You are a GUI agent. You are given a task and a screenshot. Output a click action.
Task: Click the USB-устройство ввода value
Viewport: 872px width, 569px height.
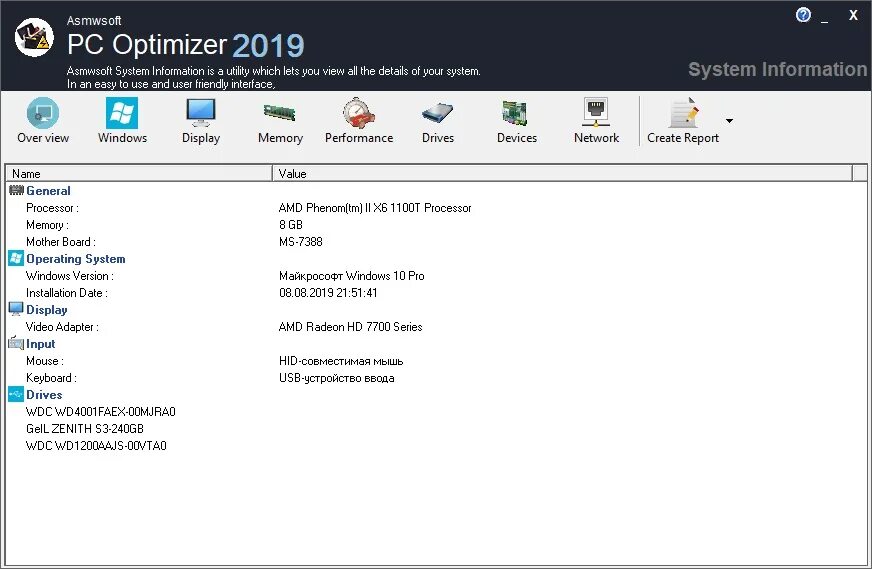coord(336,378)
